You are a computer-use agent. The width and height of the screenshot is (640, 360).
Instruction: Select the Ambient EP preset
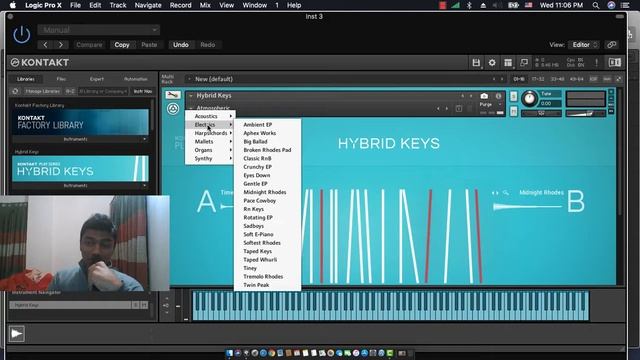267,124
